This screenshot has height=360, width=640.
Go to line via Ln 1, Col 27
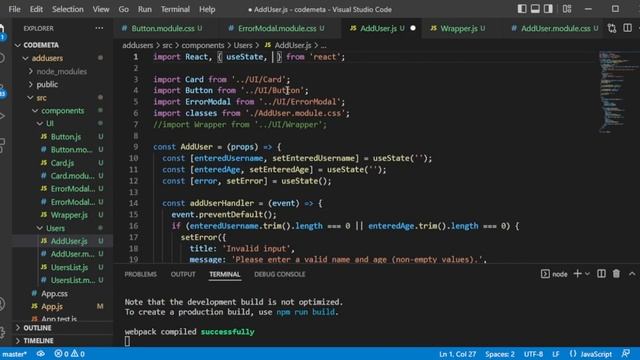click(x=458, y=354)
